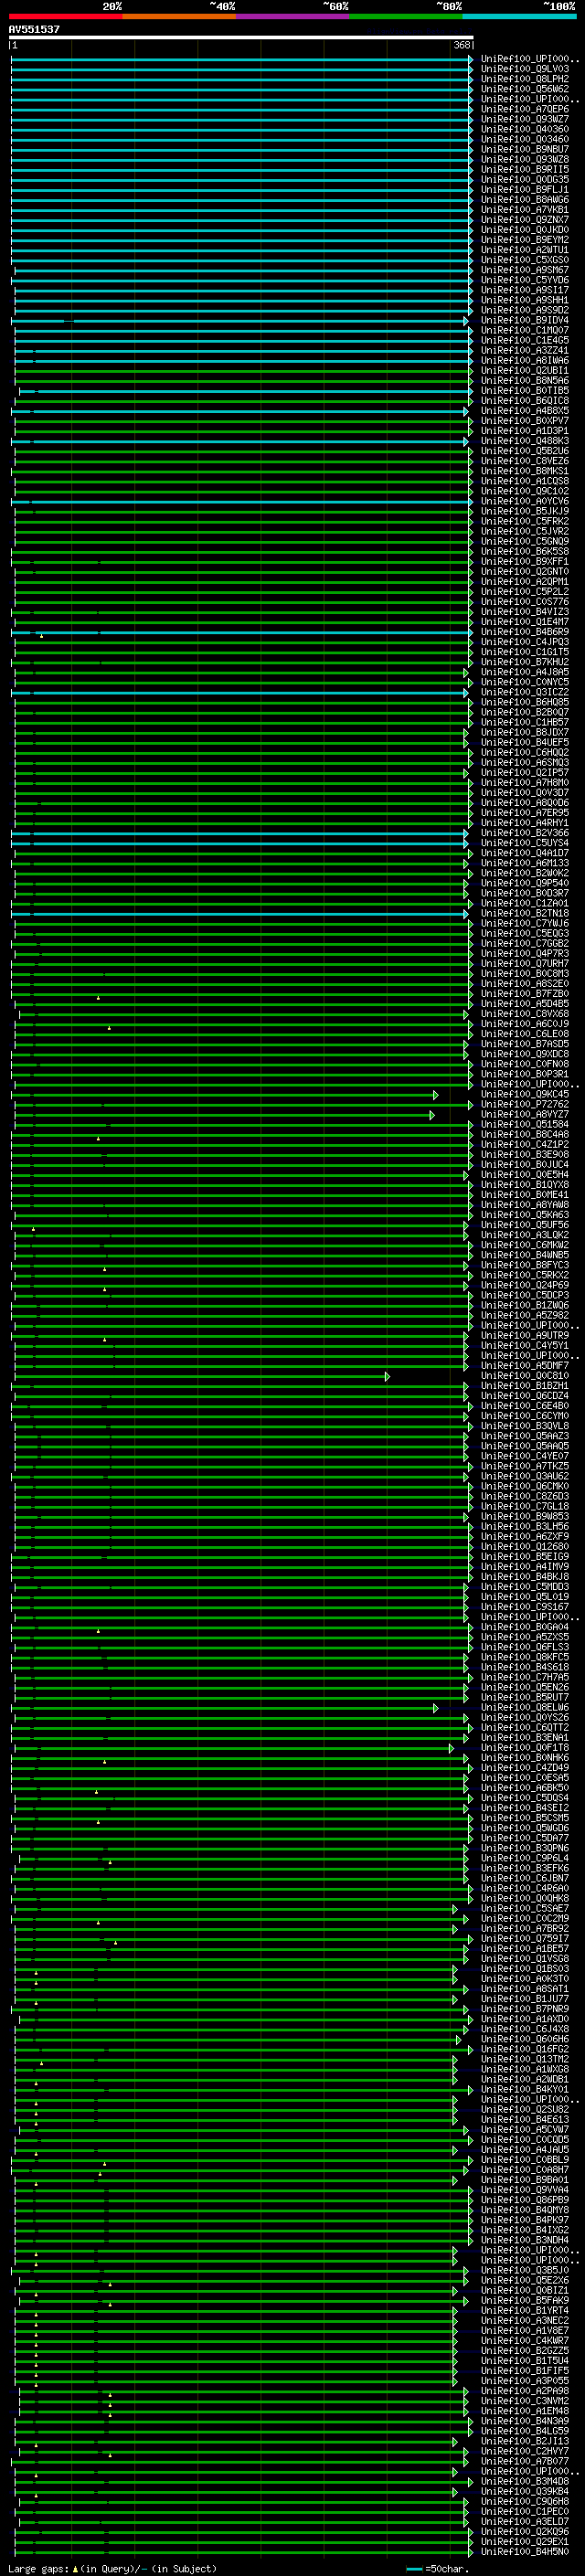Click the cyan alignment bar for Q9LV03
This screenshot has height=2576, width=585.
241,70
